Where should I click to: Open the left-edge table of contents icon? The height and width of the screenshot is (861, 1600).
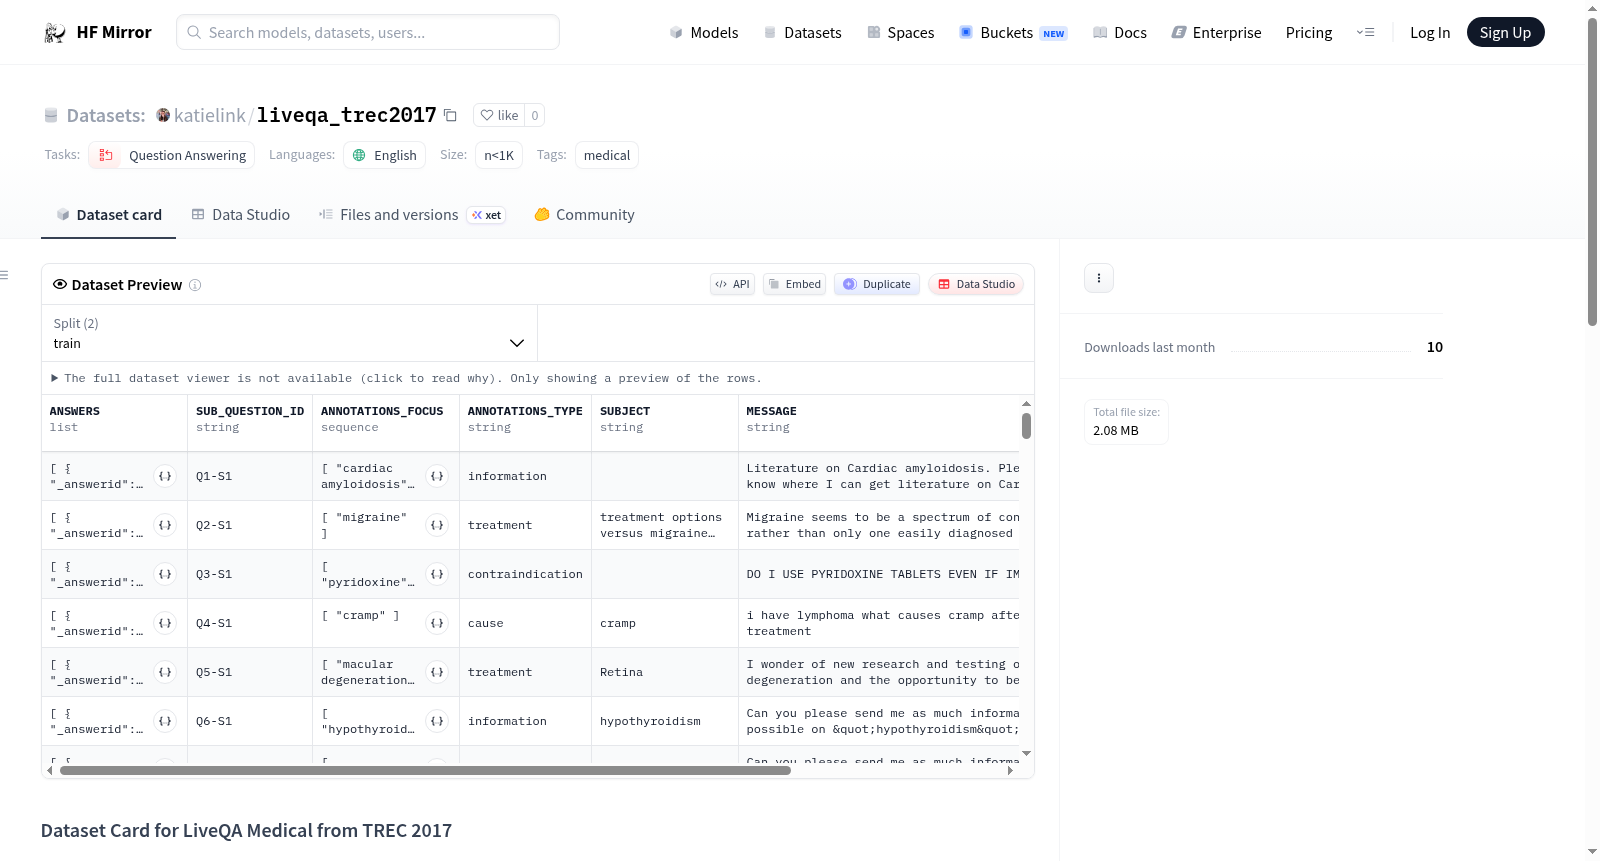tap(5, 275)
